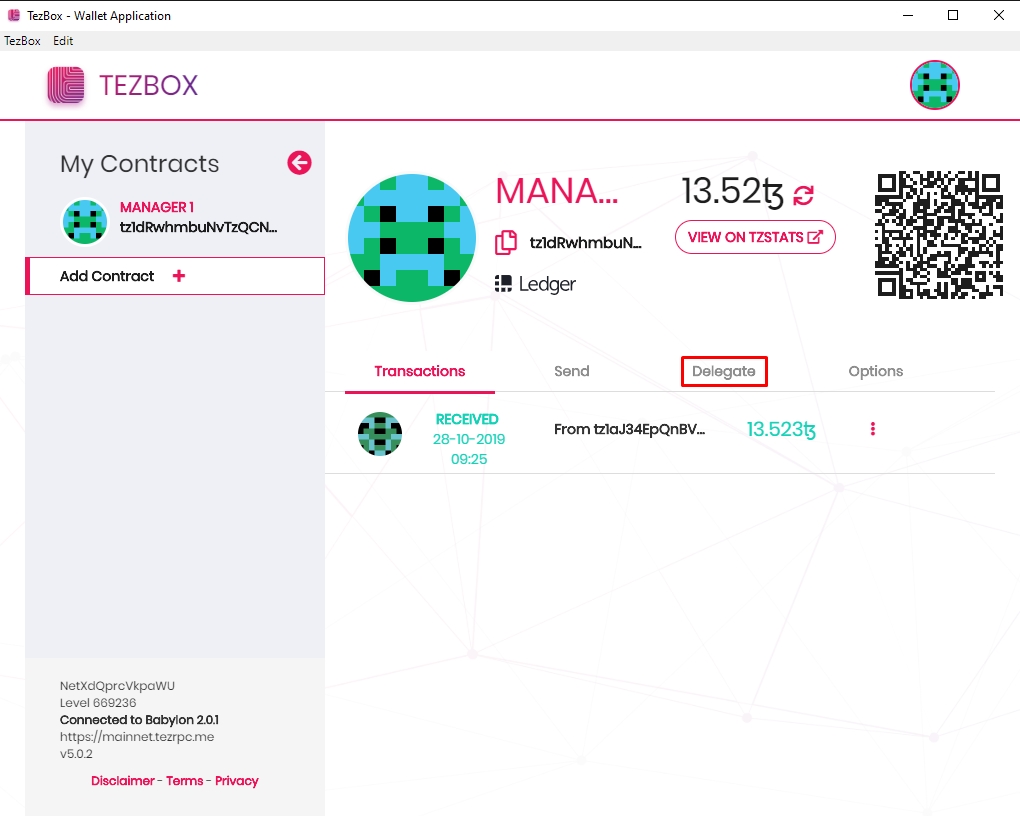Click the RECEIVED transaction status label
Viewport: 1020px width, 816px height.
[467, 419]
